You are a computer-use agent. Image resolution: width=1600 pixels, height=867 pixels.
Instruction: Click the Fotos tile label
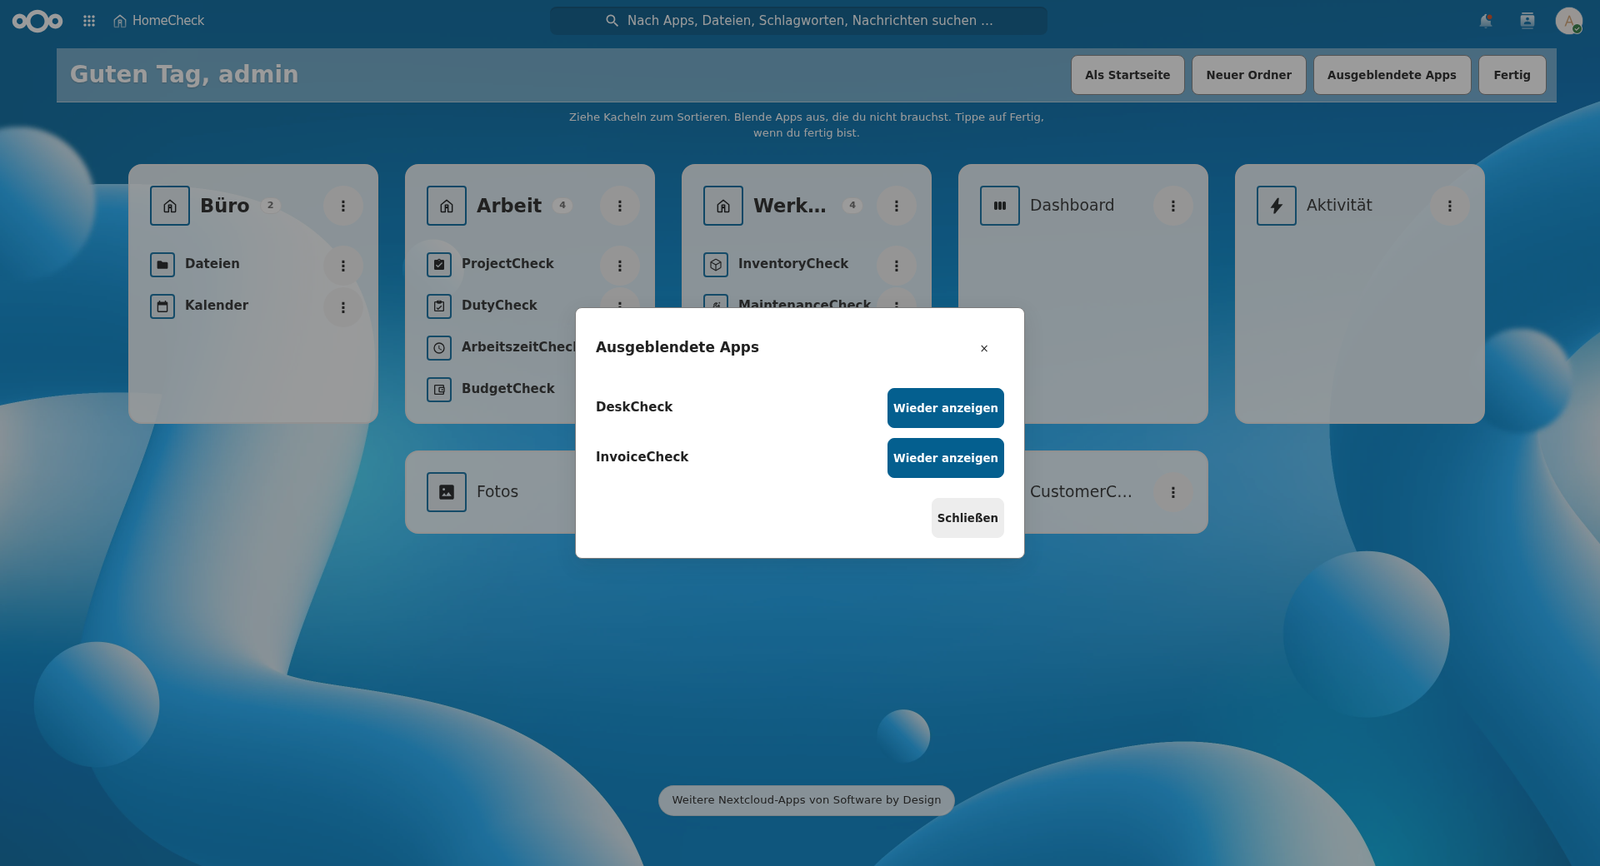(x=498, y=492)
